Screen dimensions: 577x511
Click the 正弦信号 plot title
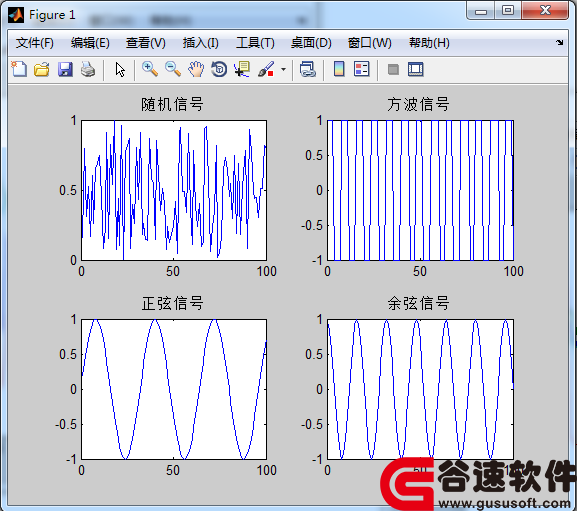[172, 304]
